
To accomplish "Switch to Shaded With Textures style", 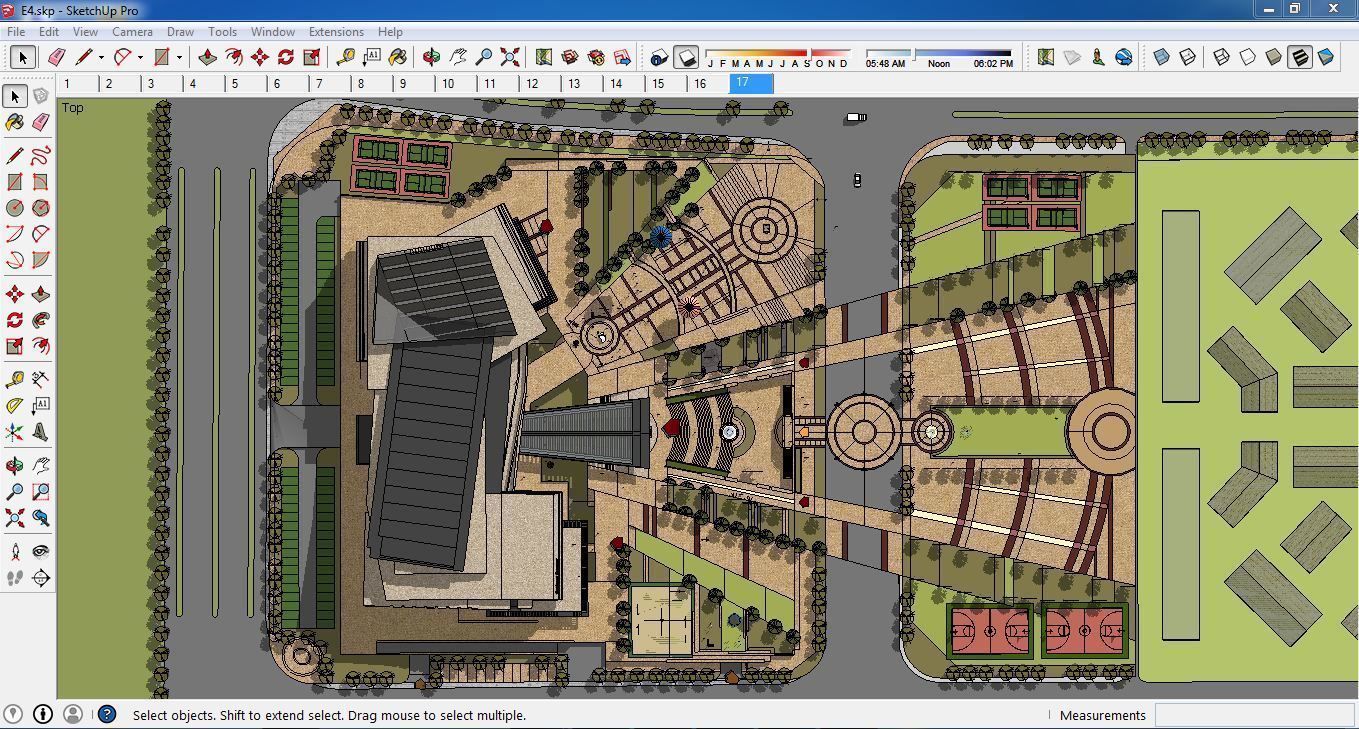I will [x=1299, y=57].
